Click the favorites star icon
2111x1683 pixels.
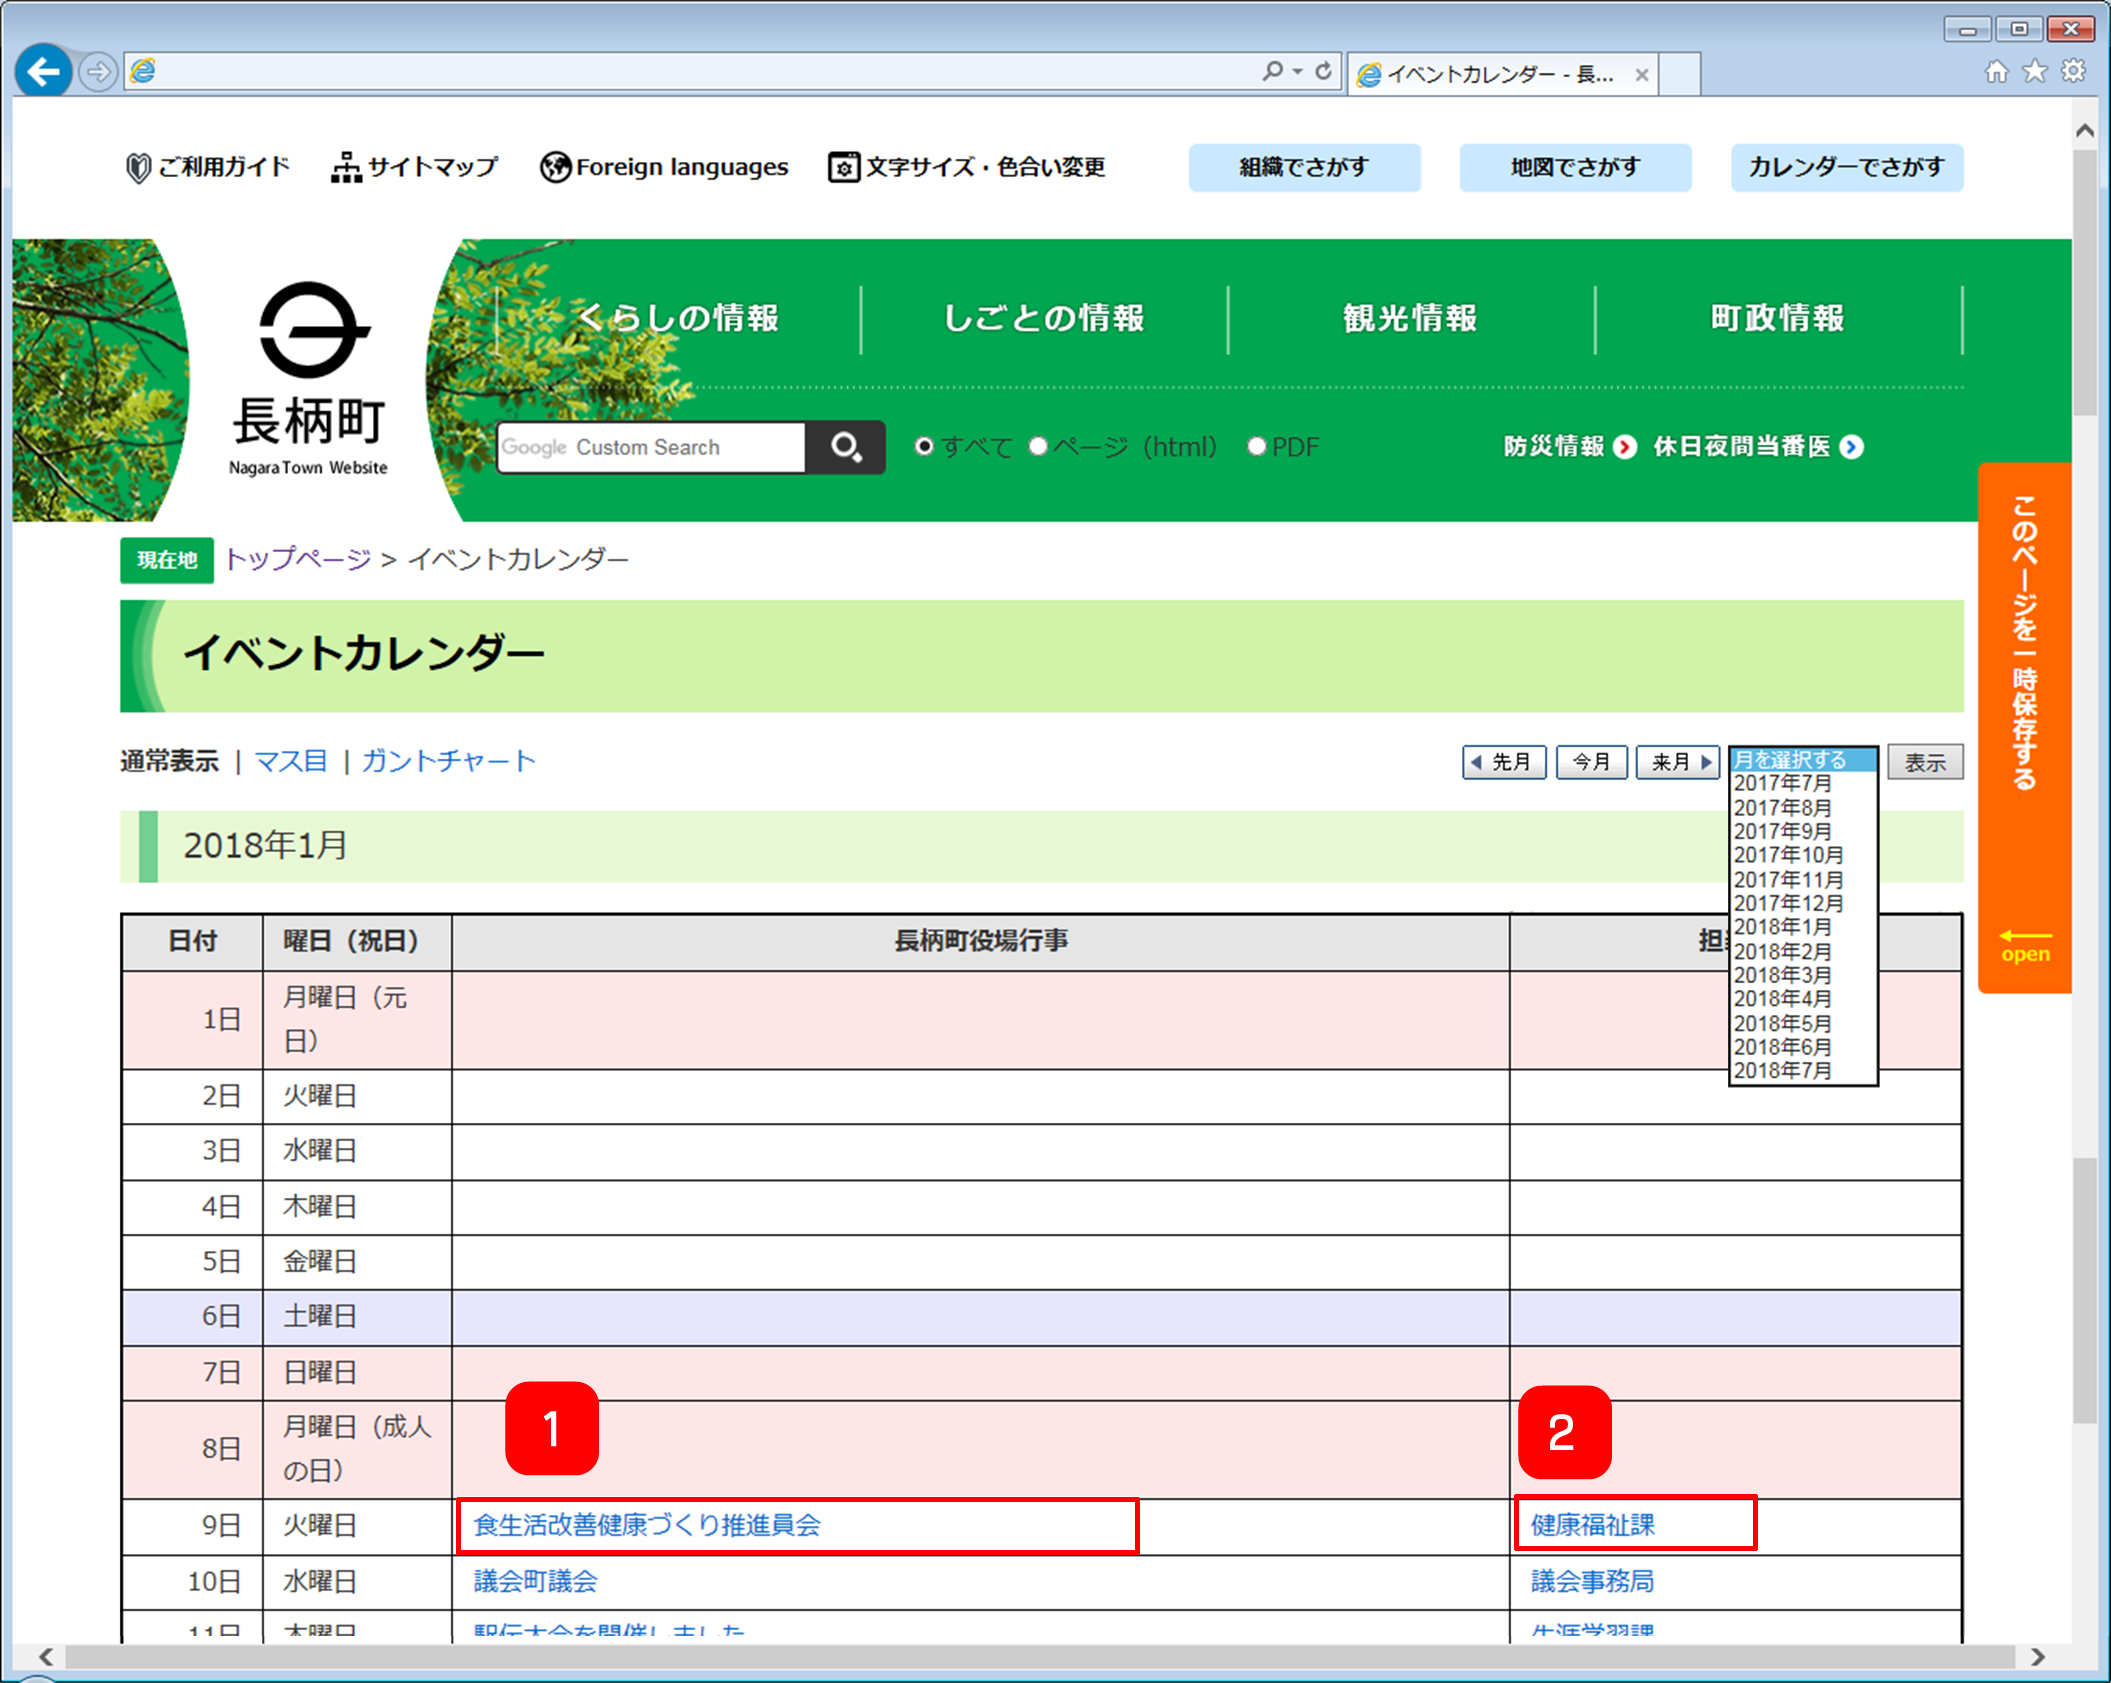coord(2035,71)
